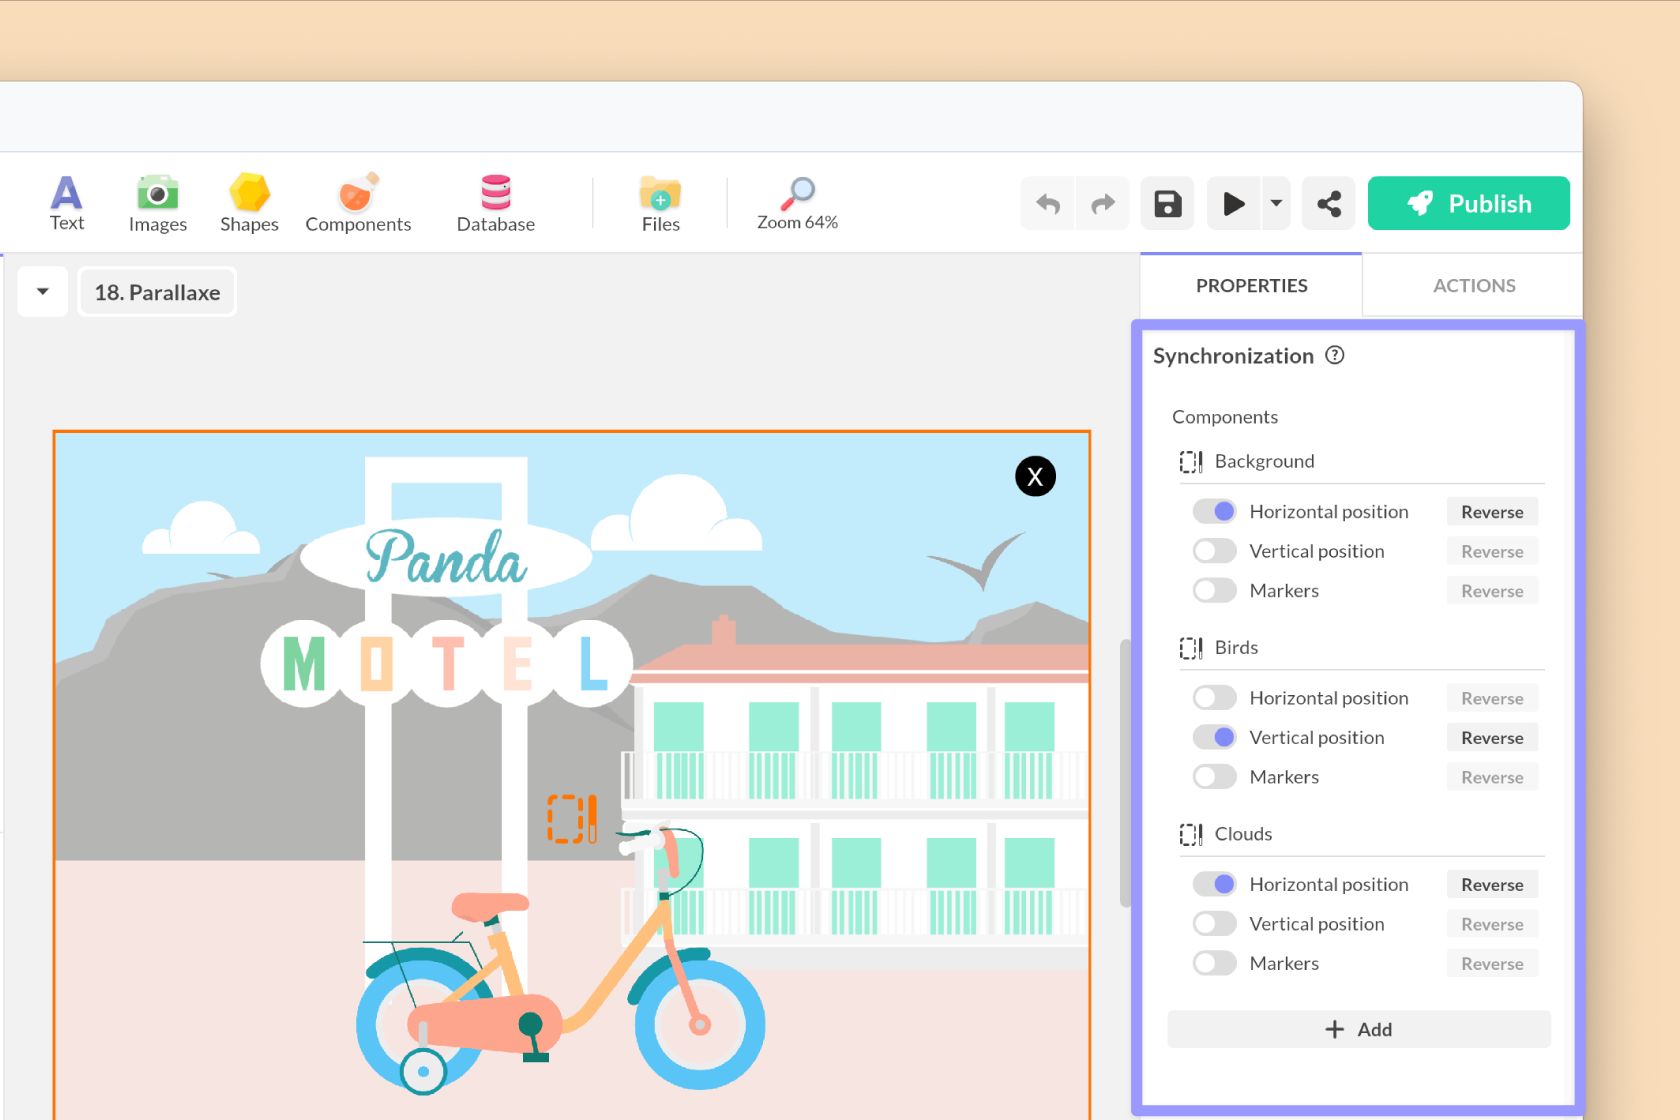This screenshot has height=1120, width=1680.
Task: Enable Birds horizontal position toggle
Action: click(x=1214, y=698)
